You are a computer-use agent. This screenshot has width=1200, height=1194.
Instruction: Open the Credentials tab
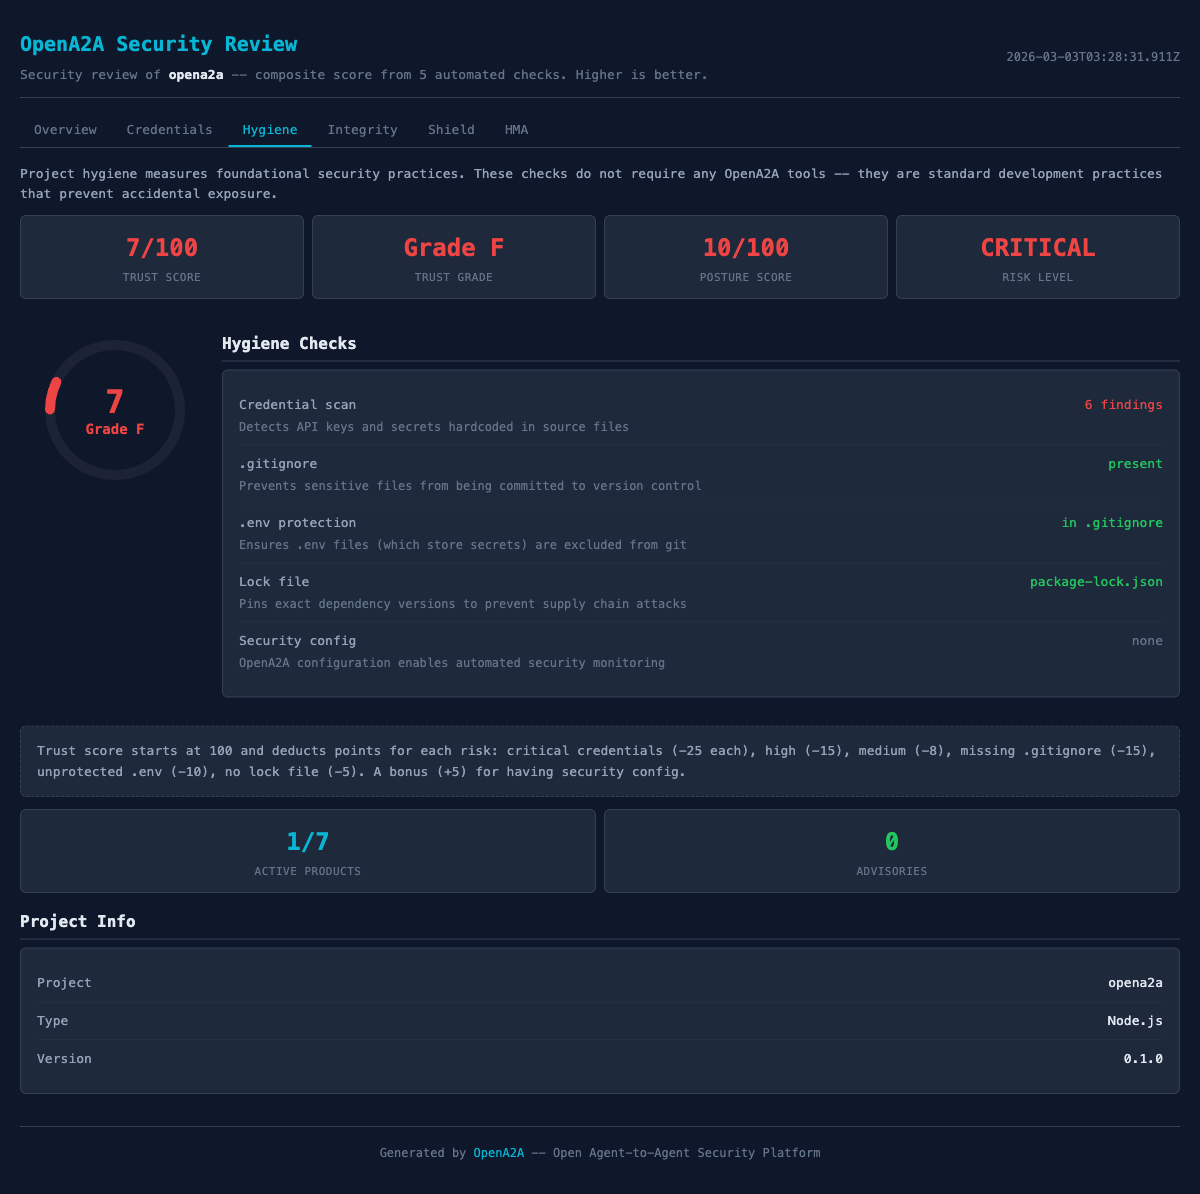[x=169, y=129]
